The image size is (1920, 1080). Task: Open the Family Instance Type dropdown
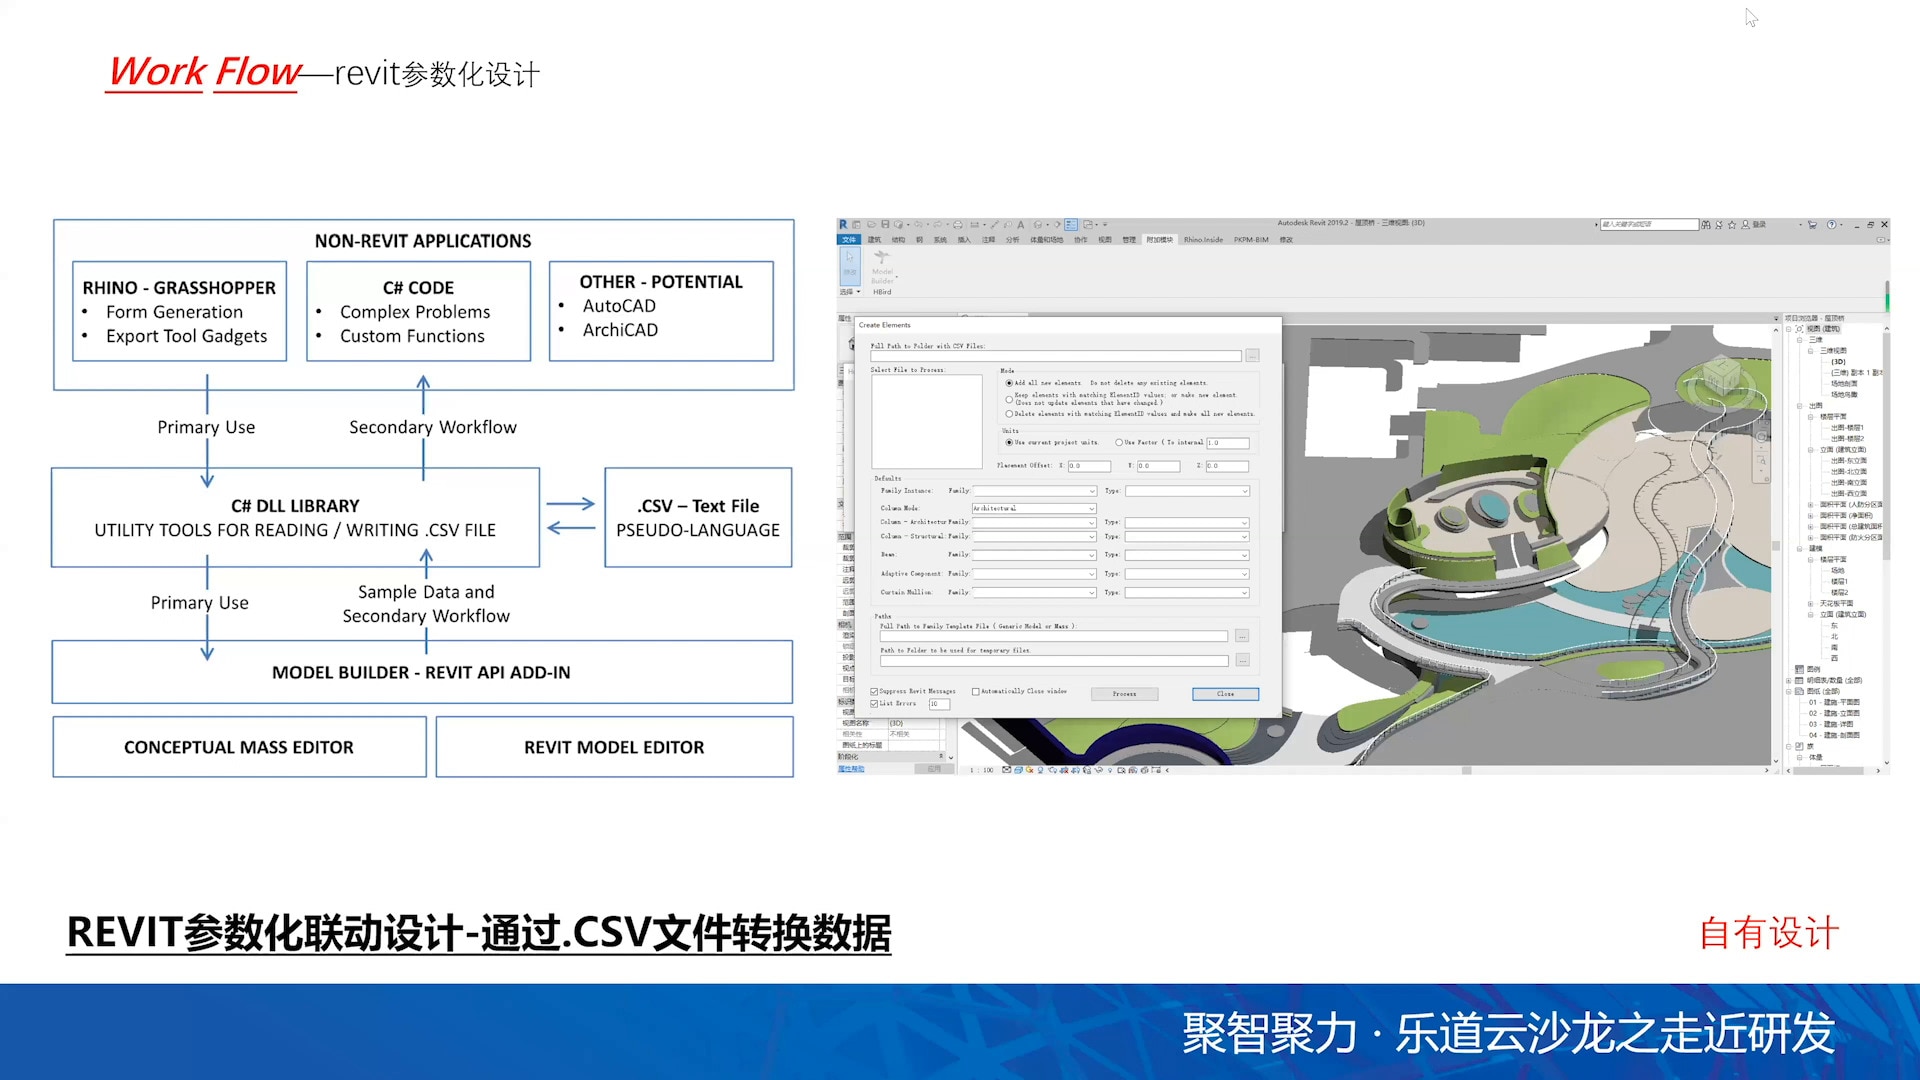click(x=1187, y=491)
